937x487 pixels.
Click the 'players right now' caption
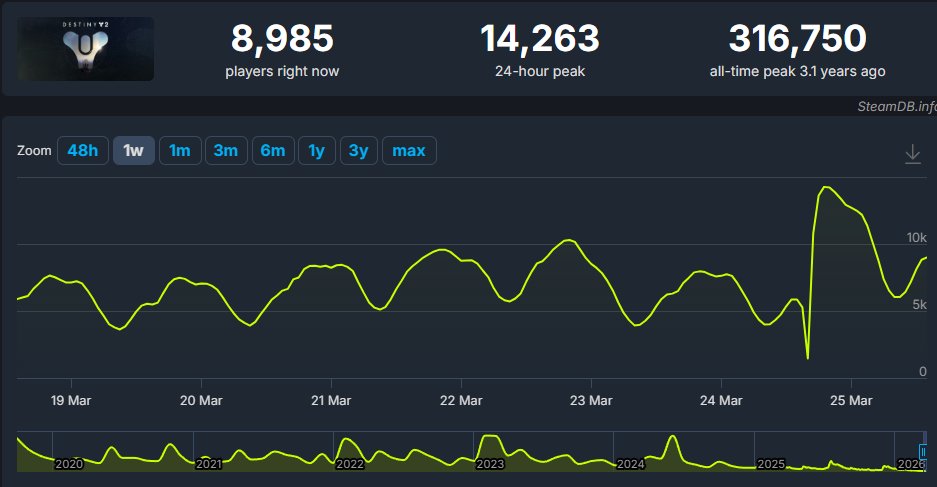[282, 72]
